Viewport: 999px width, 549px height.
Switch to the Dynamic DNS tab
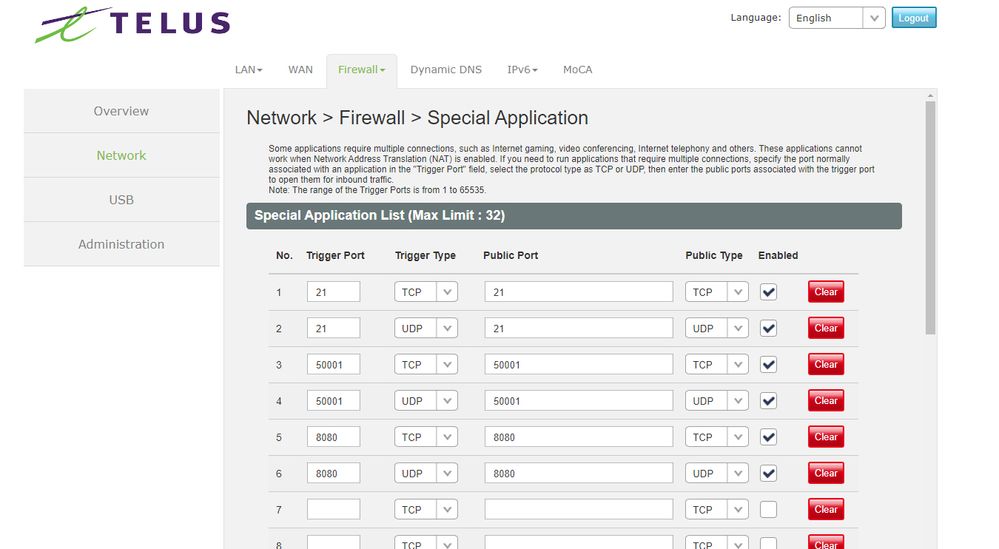pos(445,70)
